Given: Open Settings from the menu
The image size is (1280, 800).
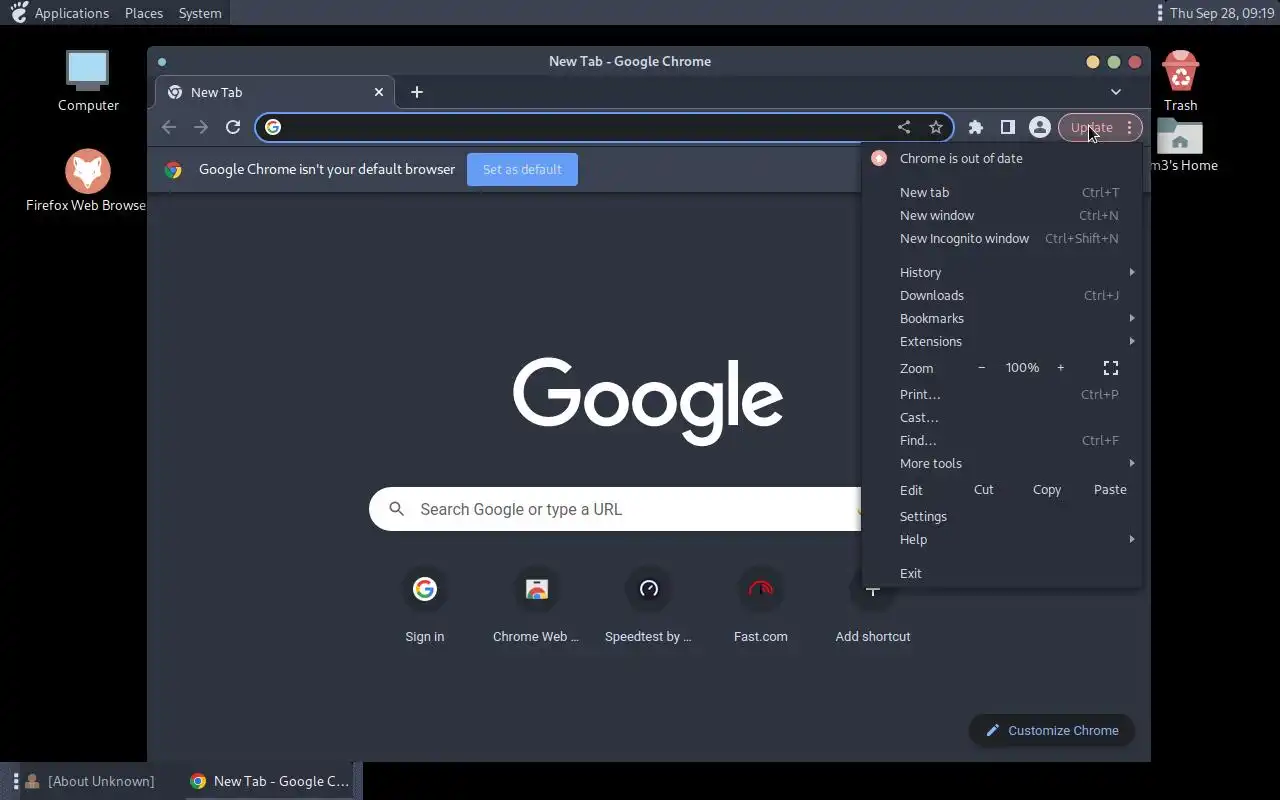Looking at the screenshot, I should click(x=1001, y=516).
